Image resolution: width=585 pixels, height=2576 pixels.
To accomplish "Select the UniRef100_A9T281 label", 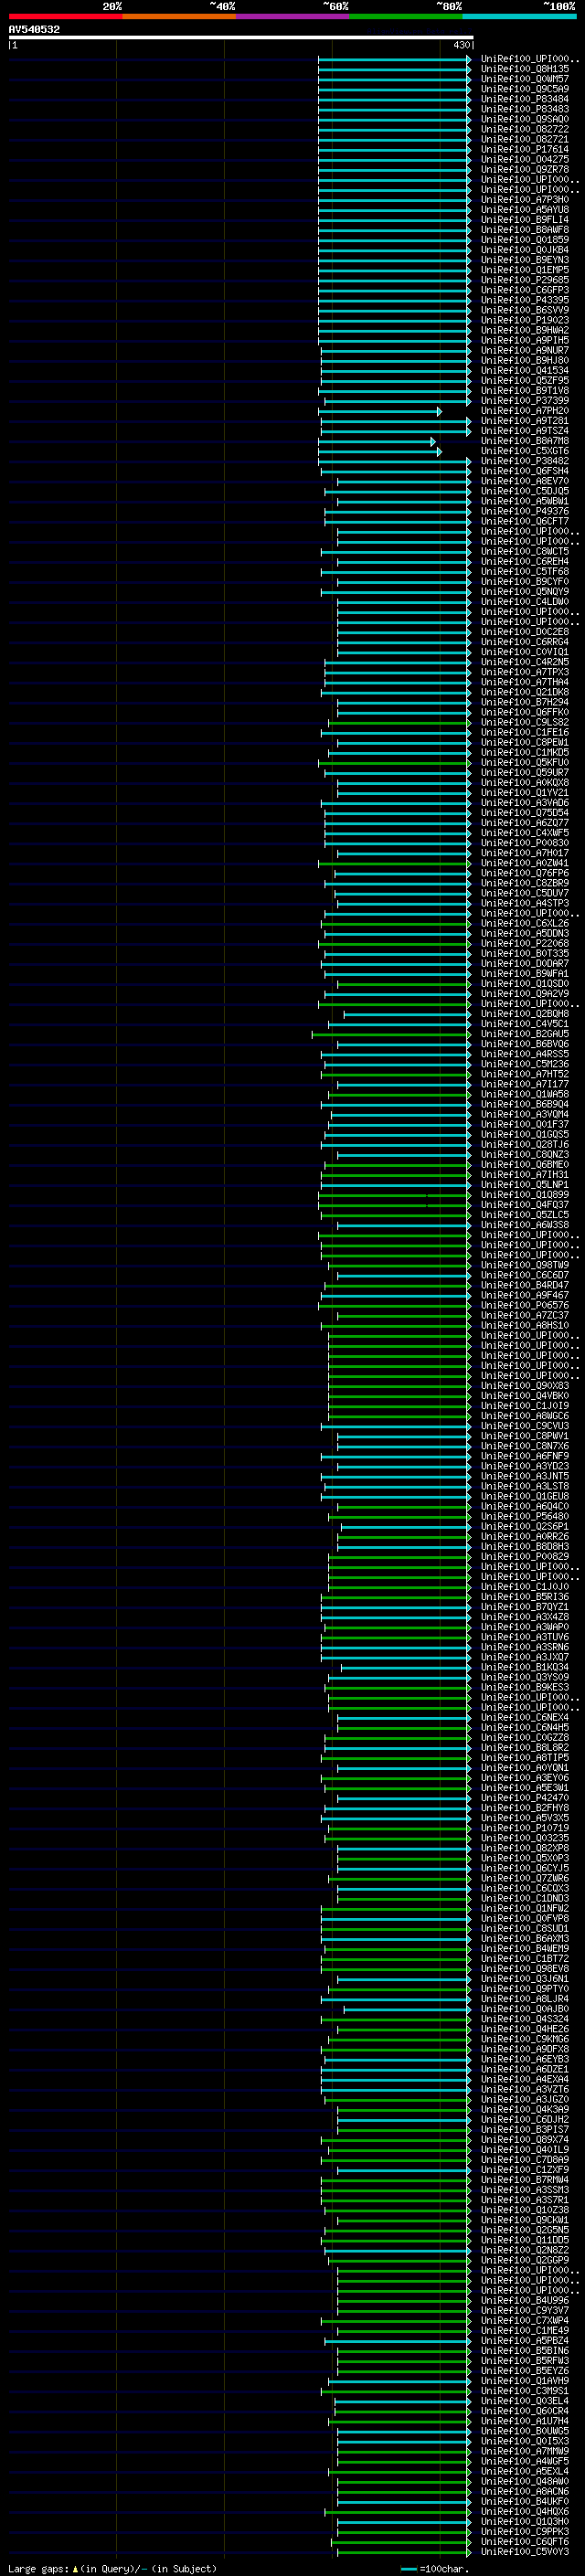I will coord(524,421).
